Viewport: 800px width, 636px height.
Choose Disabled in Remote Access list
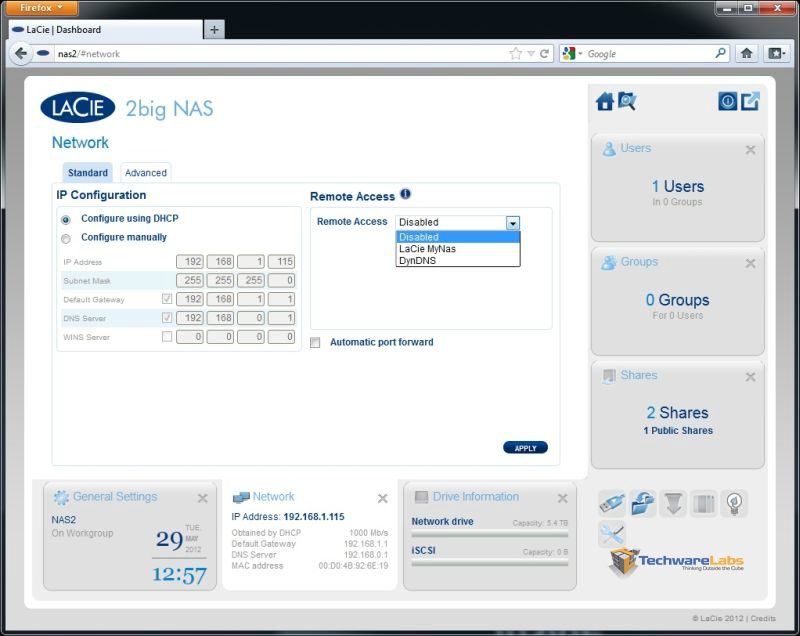[x=458, y=237]
